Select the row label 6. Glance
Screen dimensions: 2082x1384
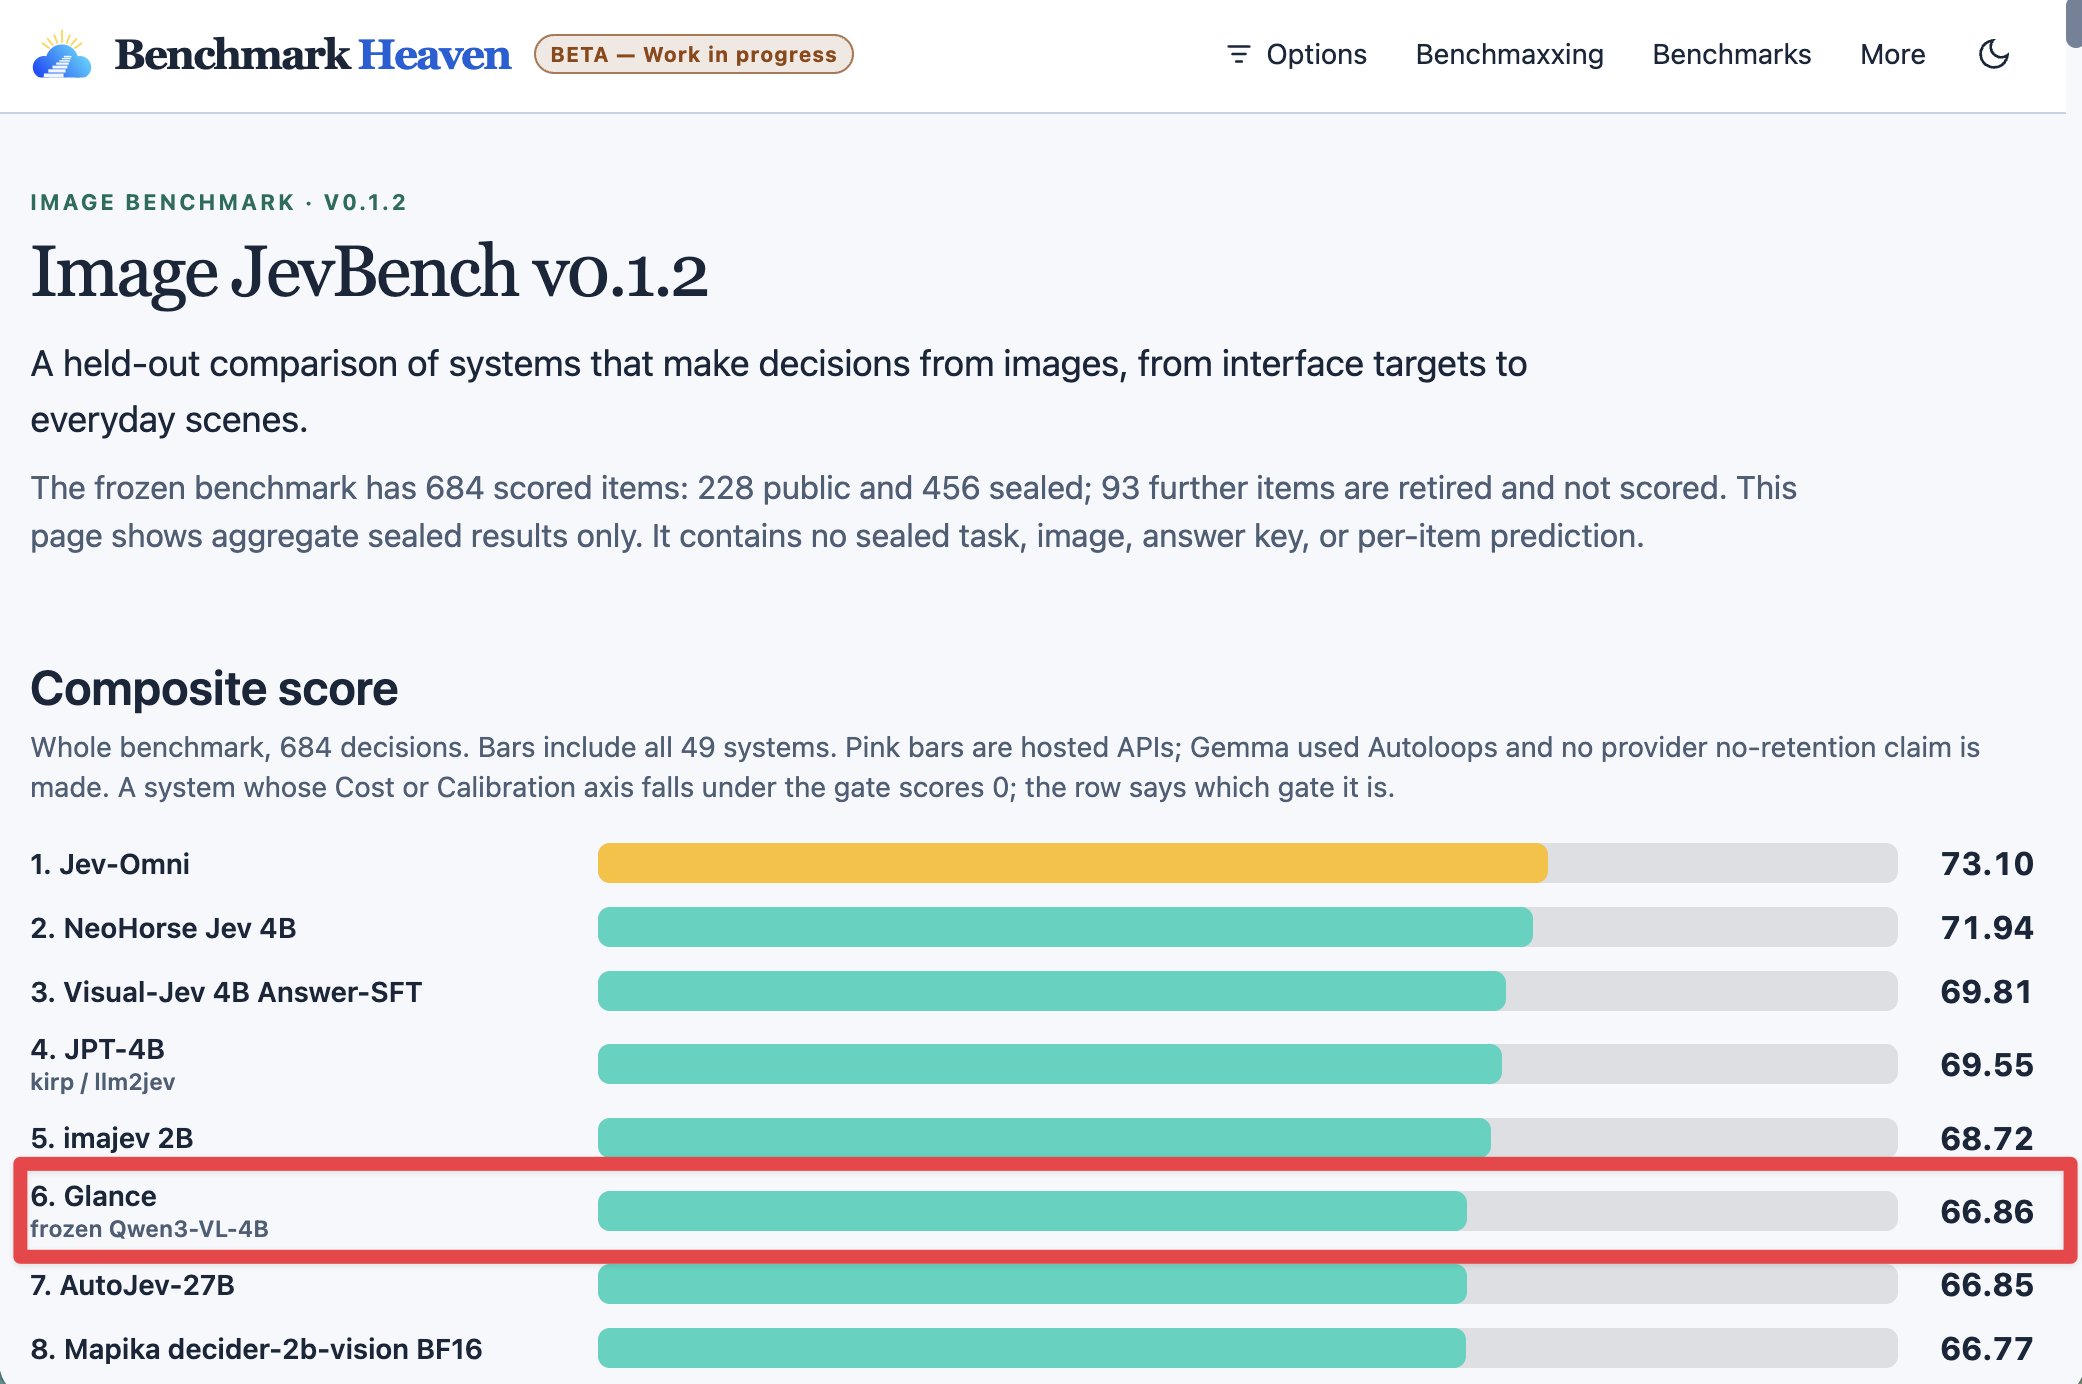click(x=93, y=1196)
